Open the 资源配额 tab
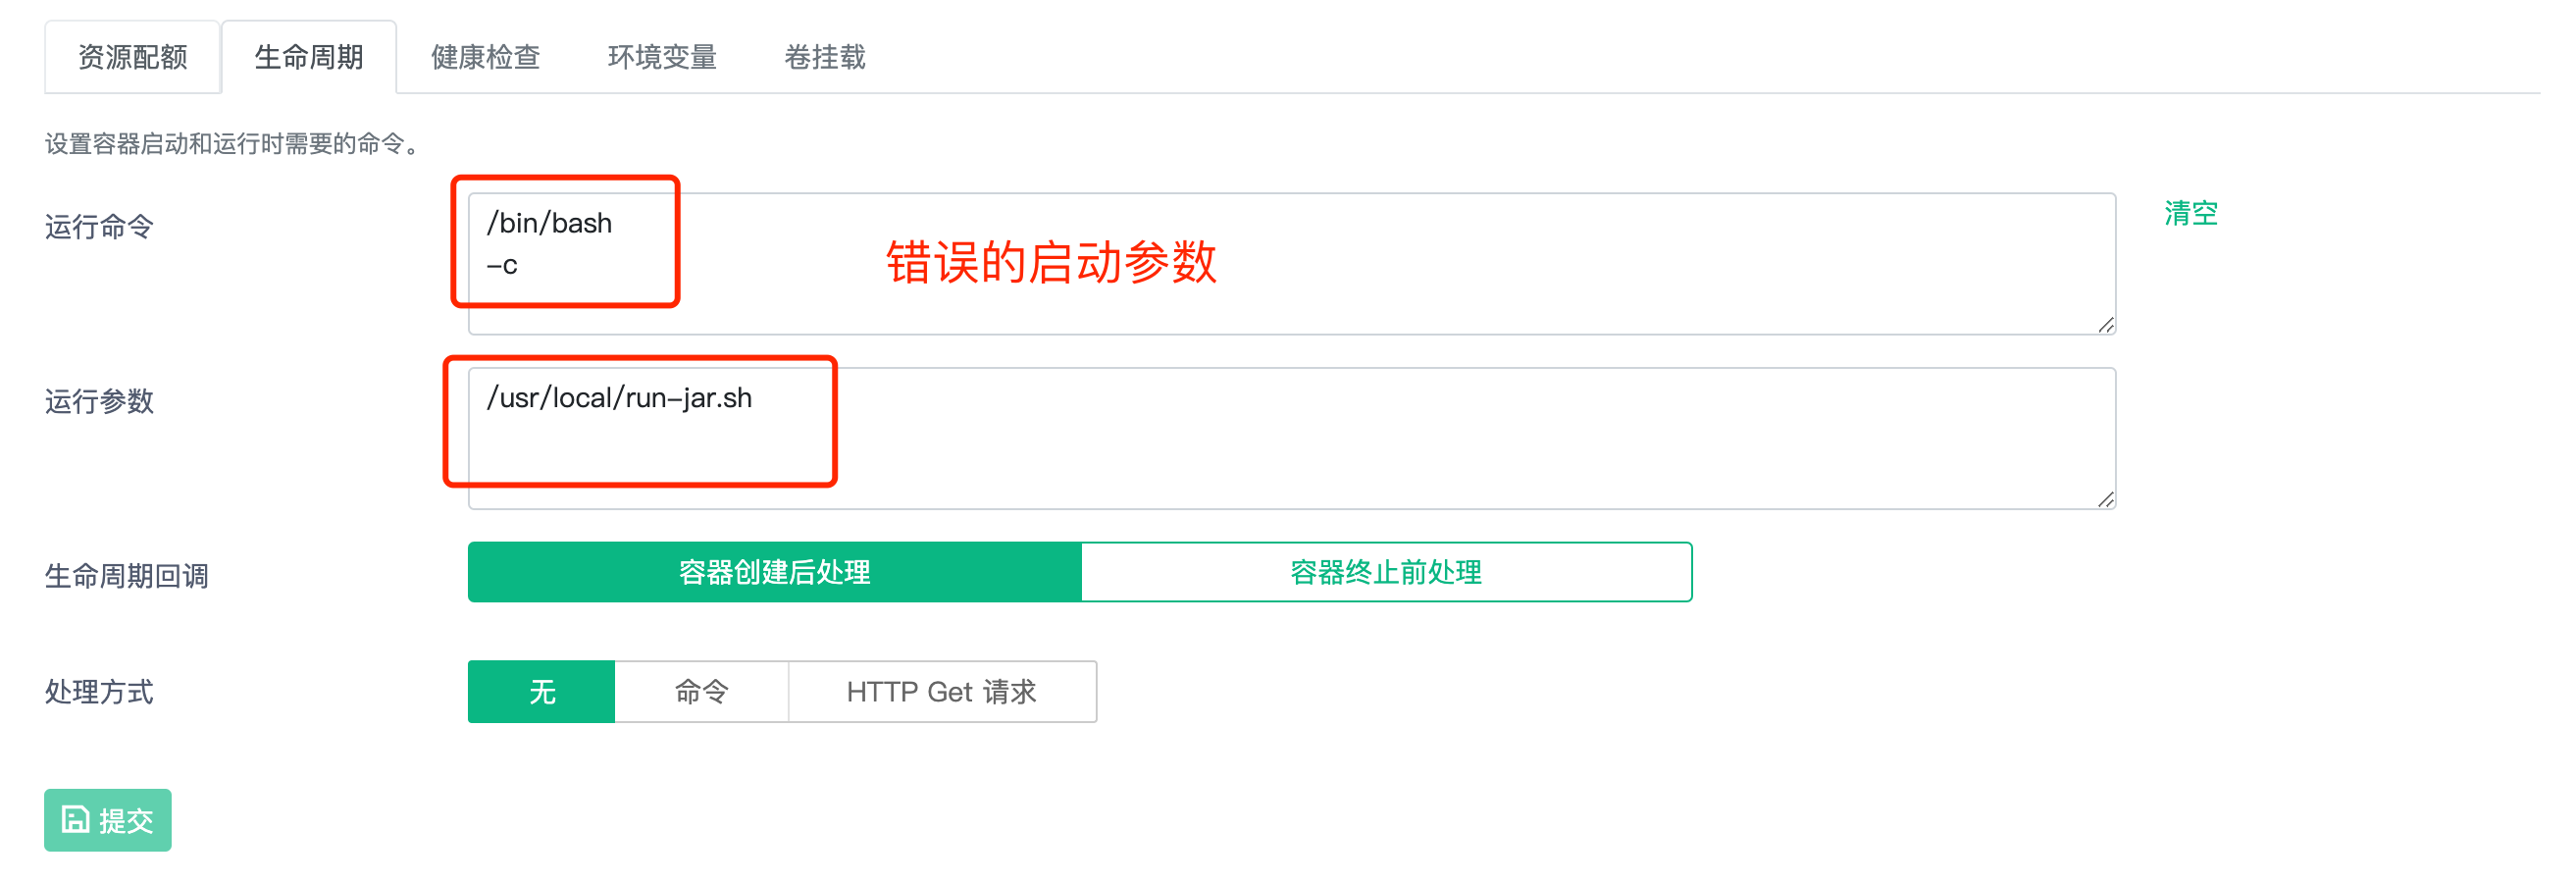This screenshot has height=883, width=2576. 132,57
